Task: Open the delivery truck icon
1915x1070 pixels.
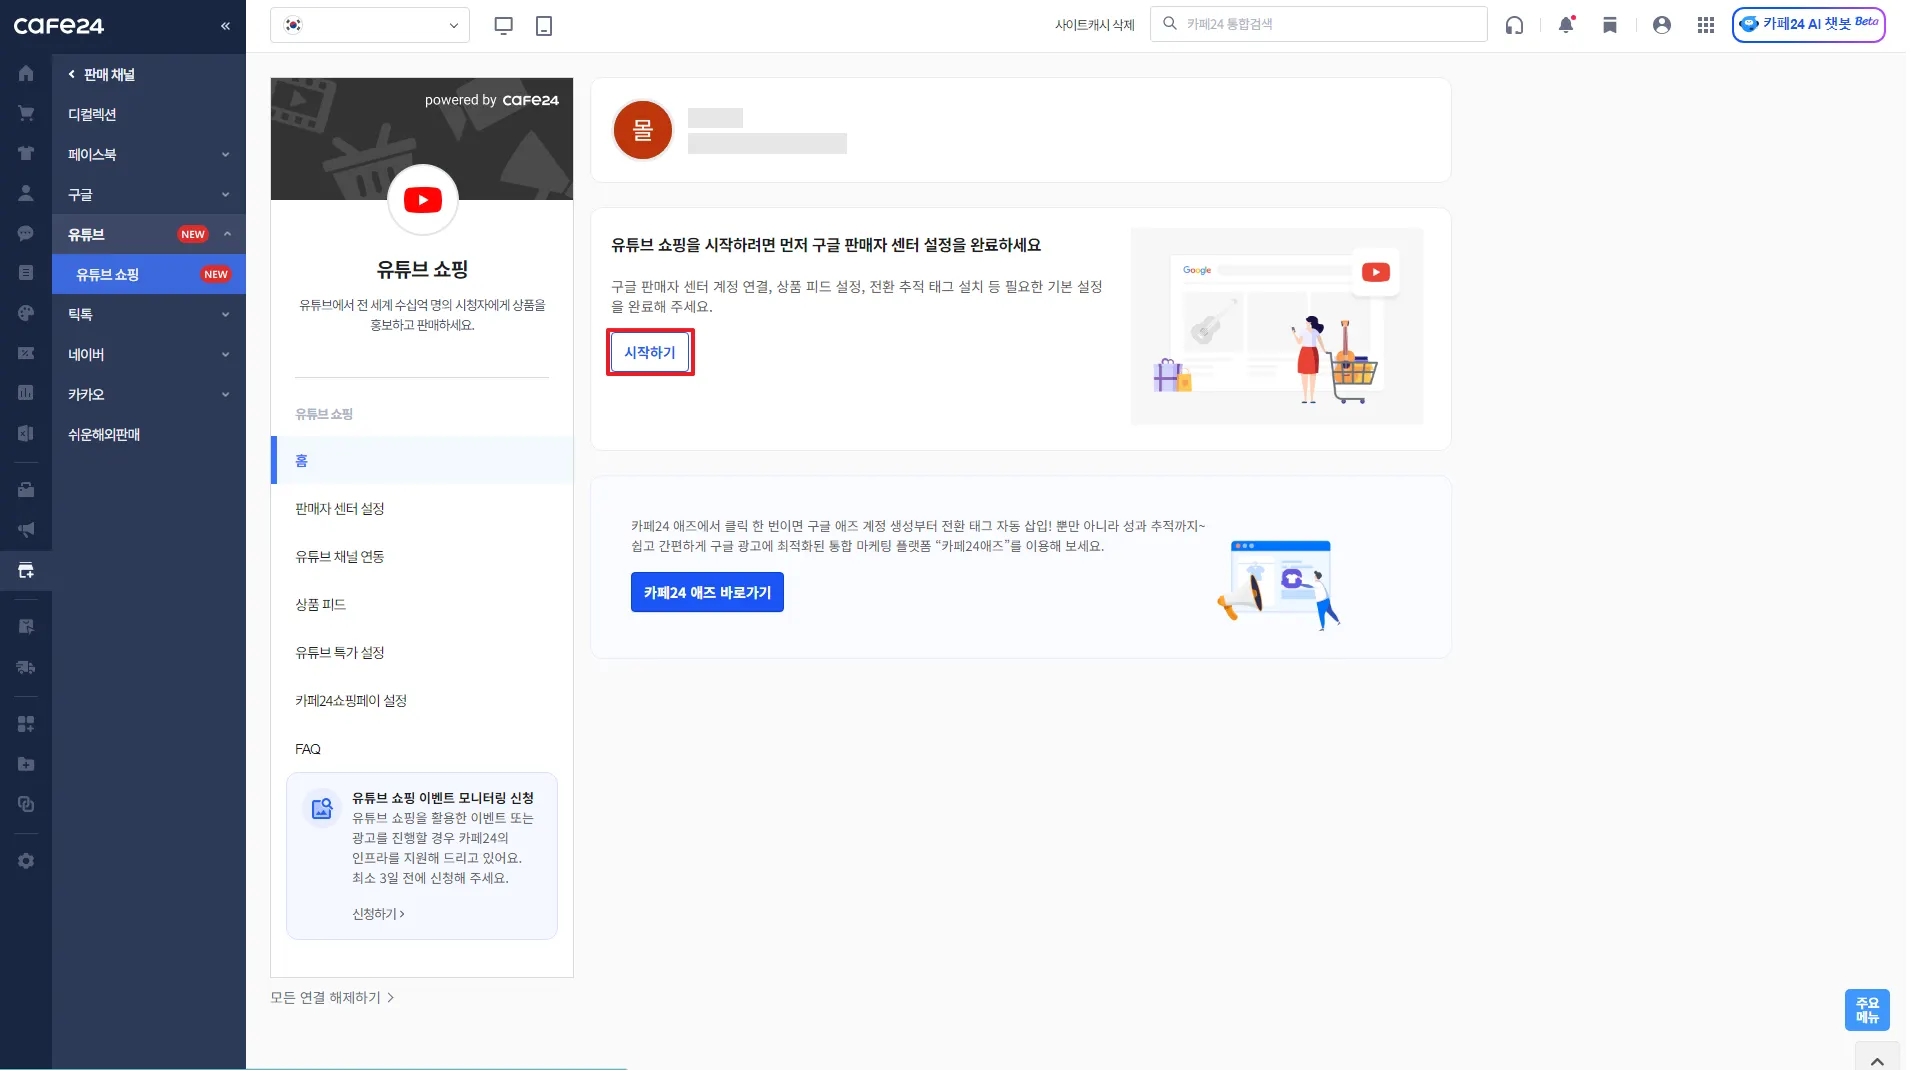Action: [26, 667]
